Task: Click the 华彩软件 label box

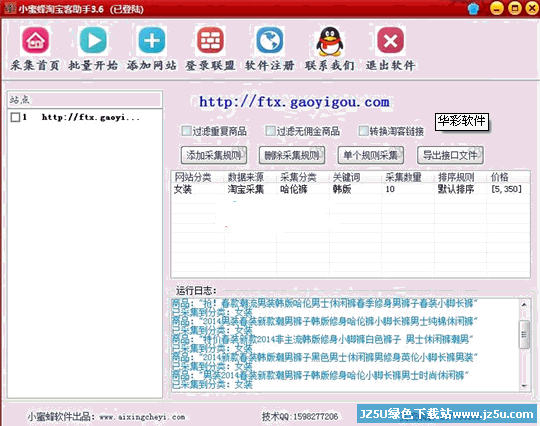Action: 461,122
